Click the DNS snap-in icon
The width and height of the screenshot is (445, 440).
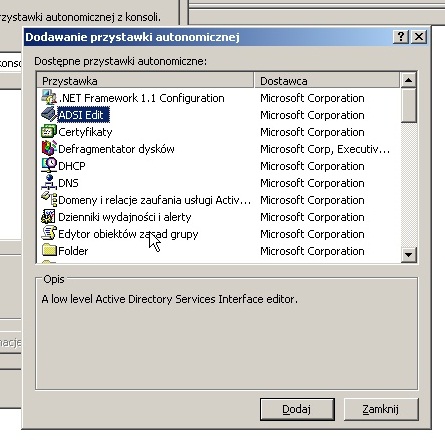click(49, 183)
